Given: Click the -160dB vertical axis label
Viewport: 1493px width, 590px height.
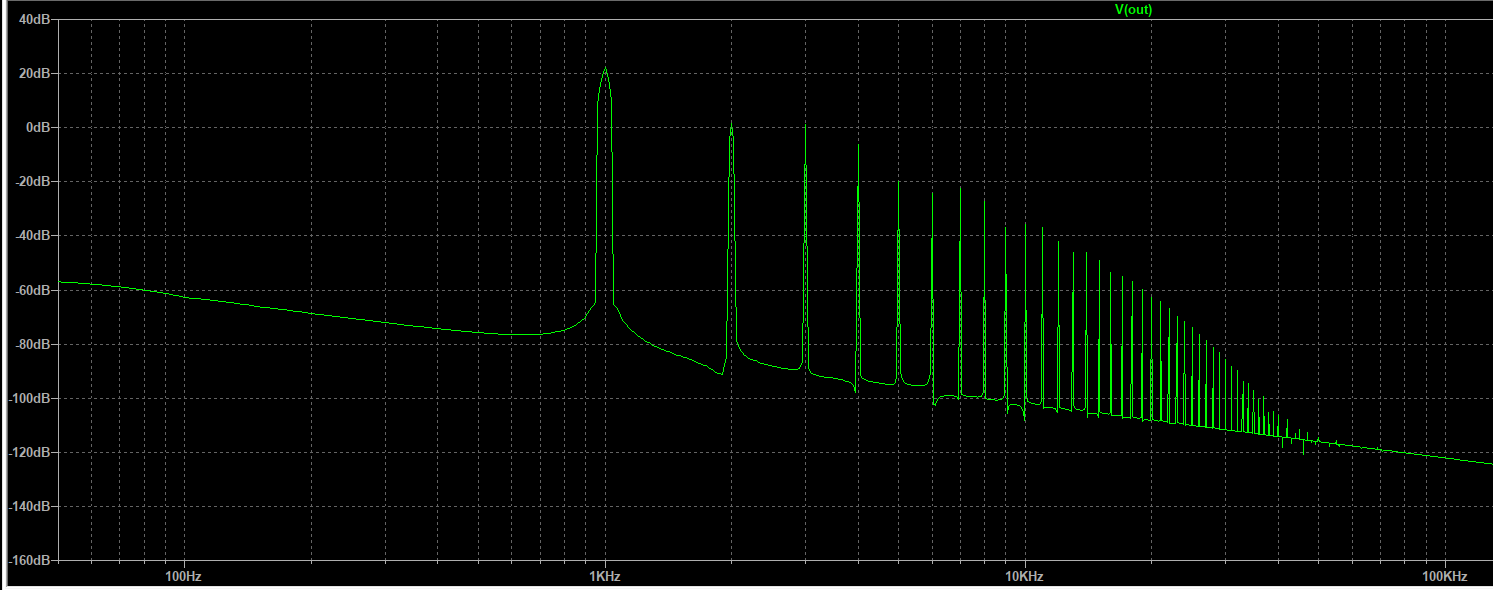Looking at the screenshot, I should click(31, 560).
